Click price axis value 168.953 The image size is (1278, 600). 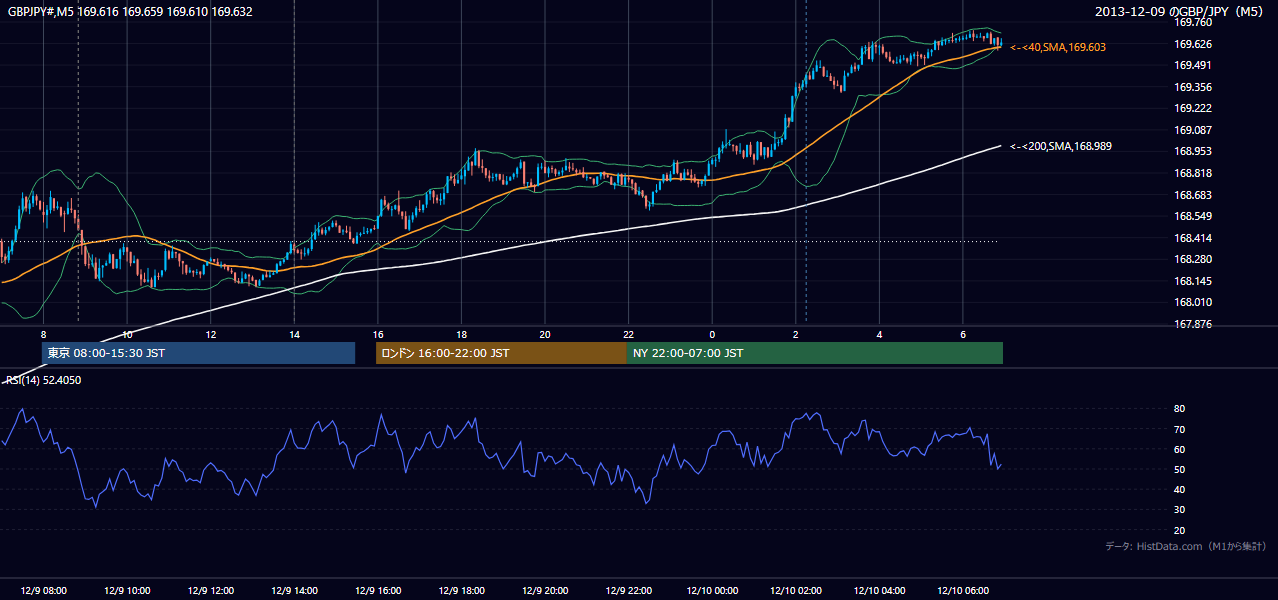click(x=1192, y=151)
